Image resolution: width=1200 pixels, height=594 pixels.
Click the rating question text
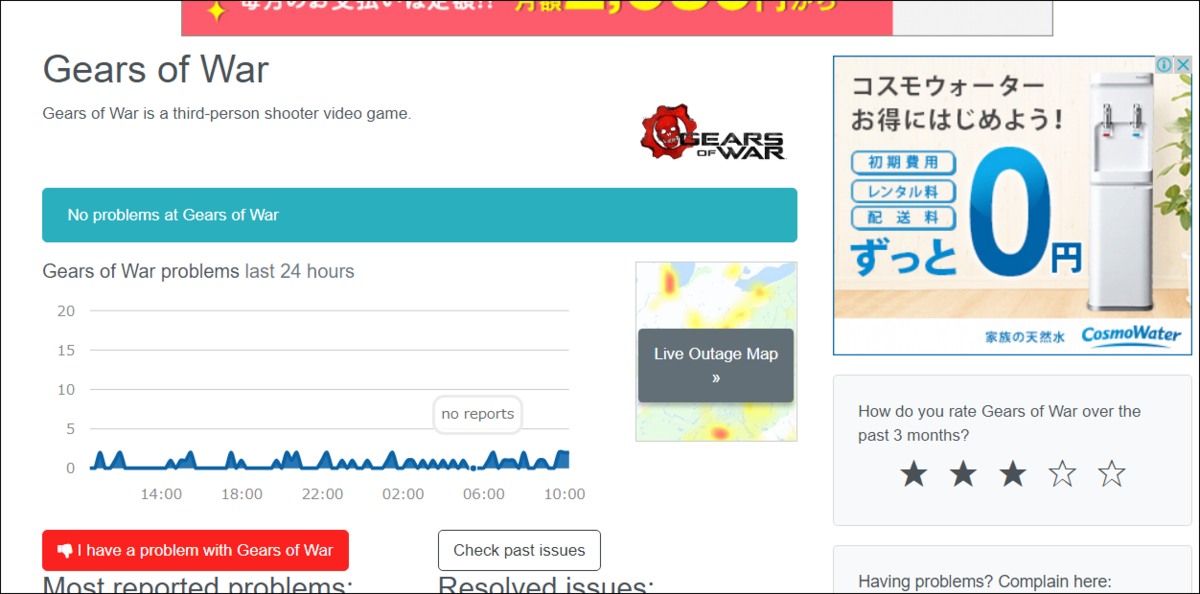1000,423
